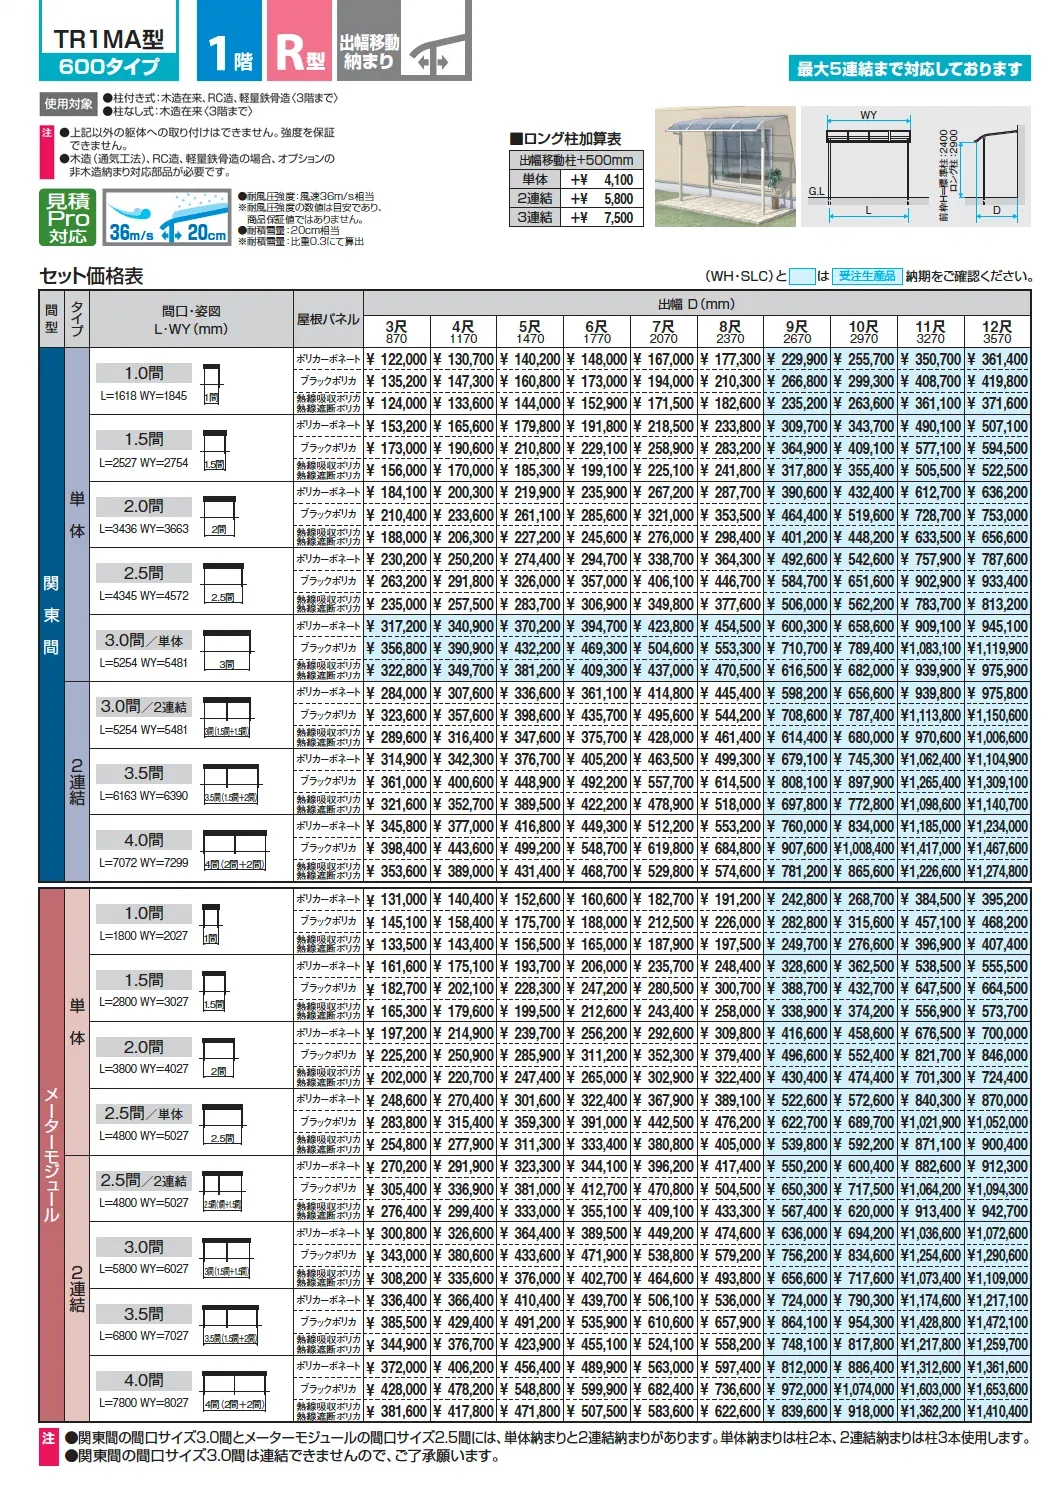The image size is (1056, 1490).
Task: Click the 3.0間/単体 row label
Action: [x=144, y=641]
